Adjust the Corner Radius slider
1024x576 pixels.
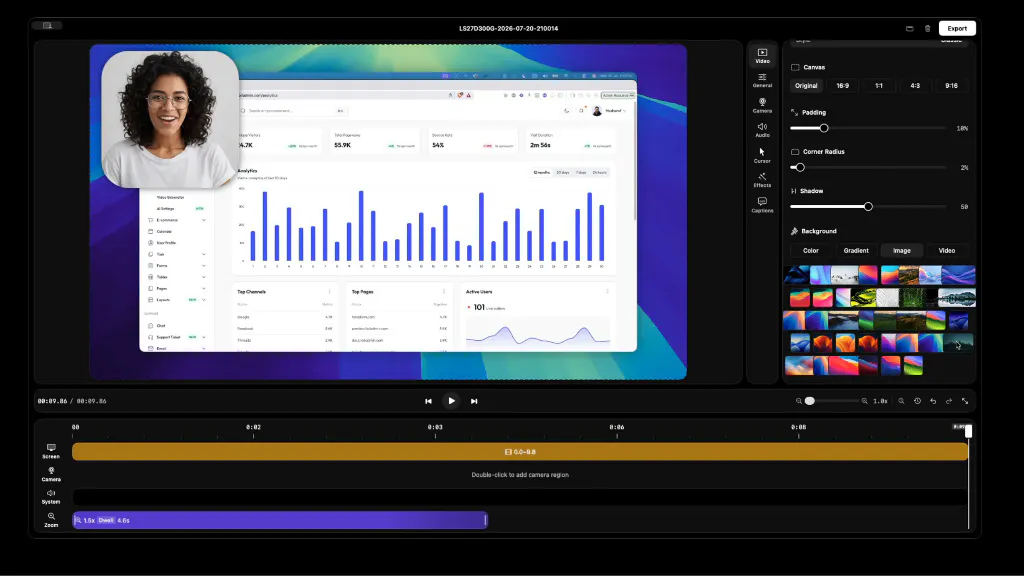pos(868,167)
